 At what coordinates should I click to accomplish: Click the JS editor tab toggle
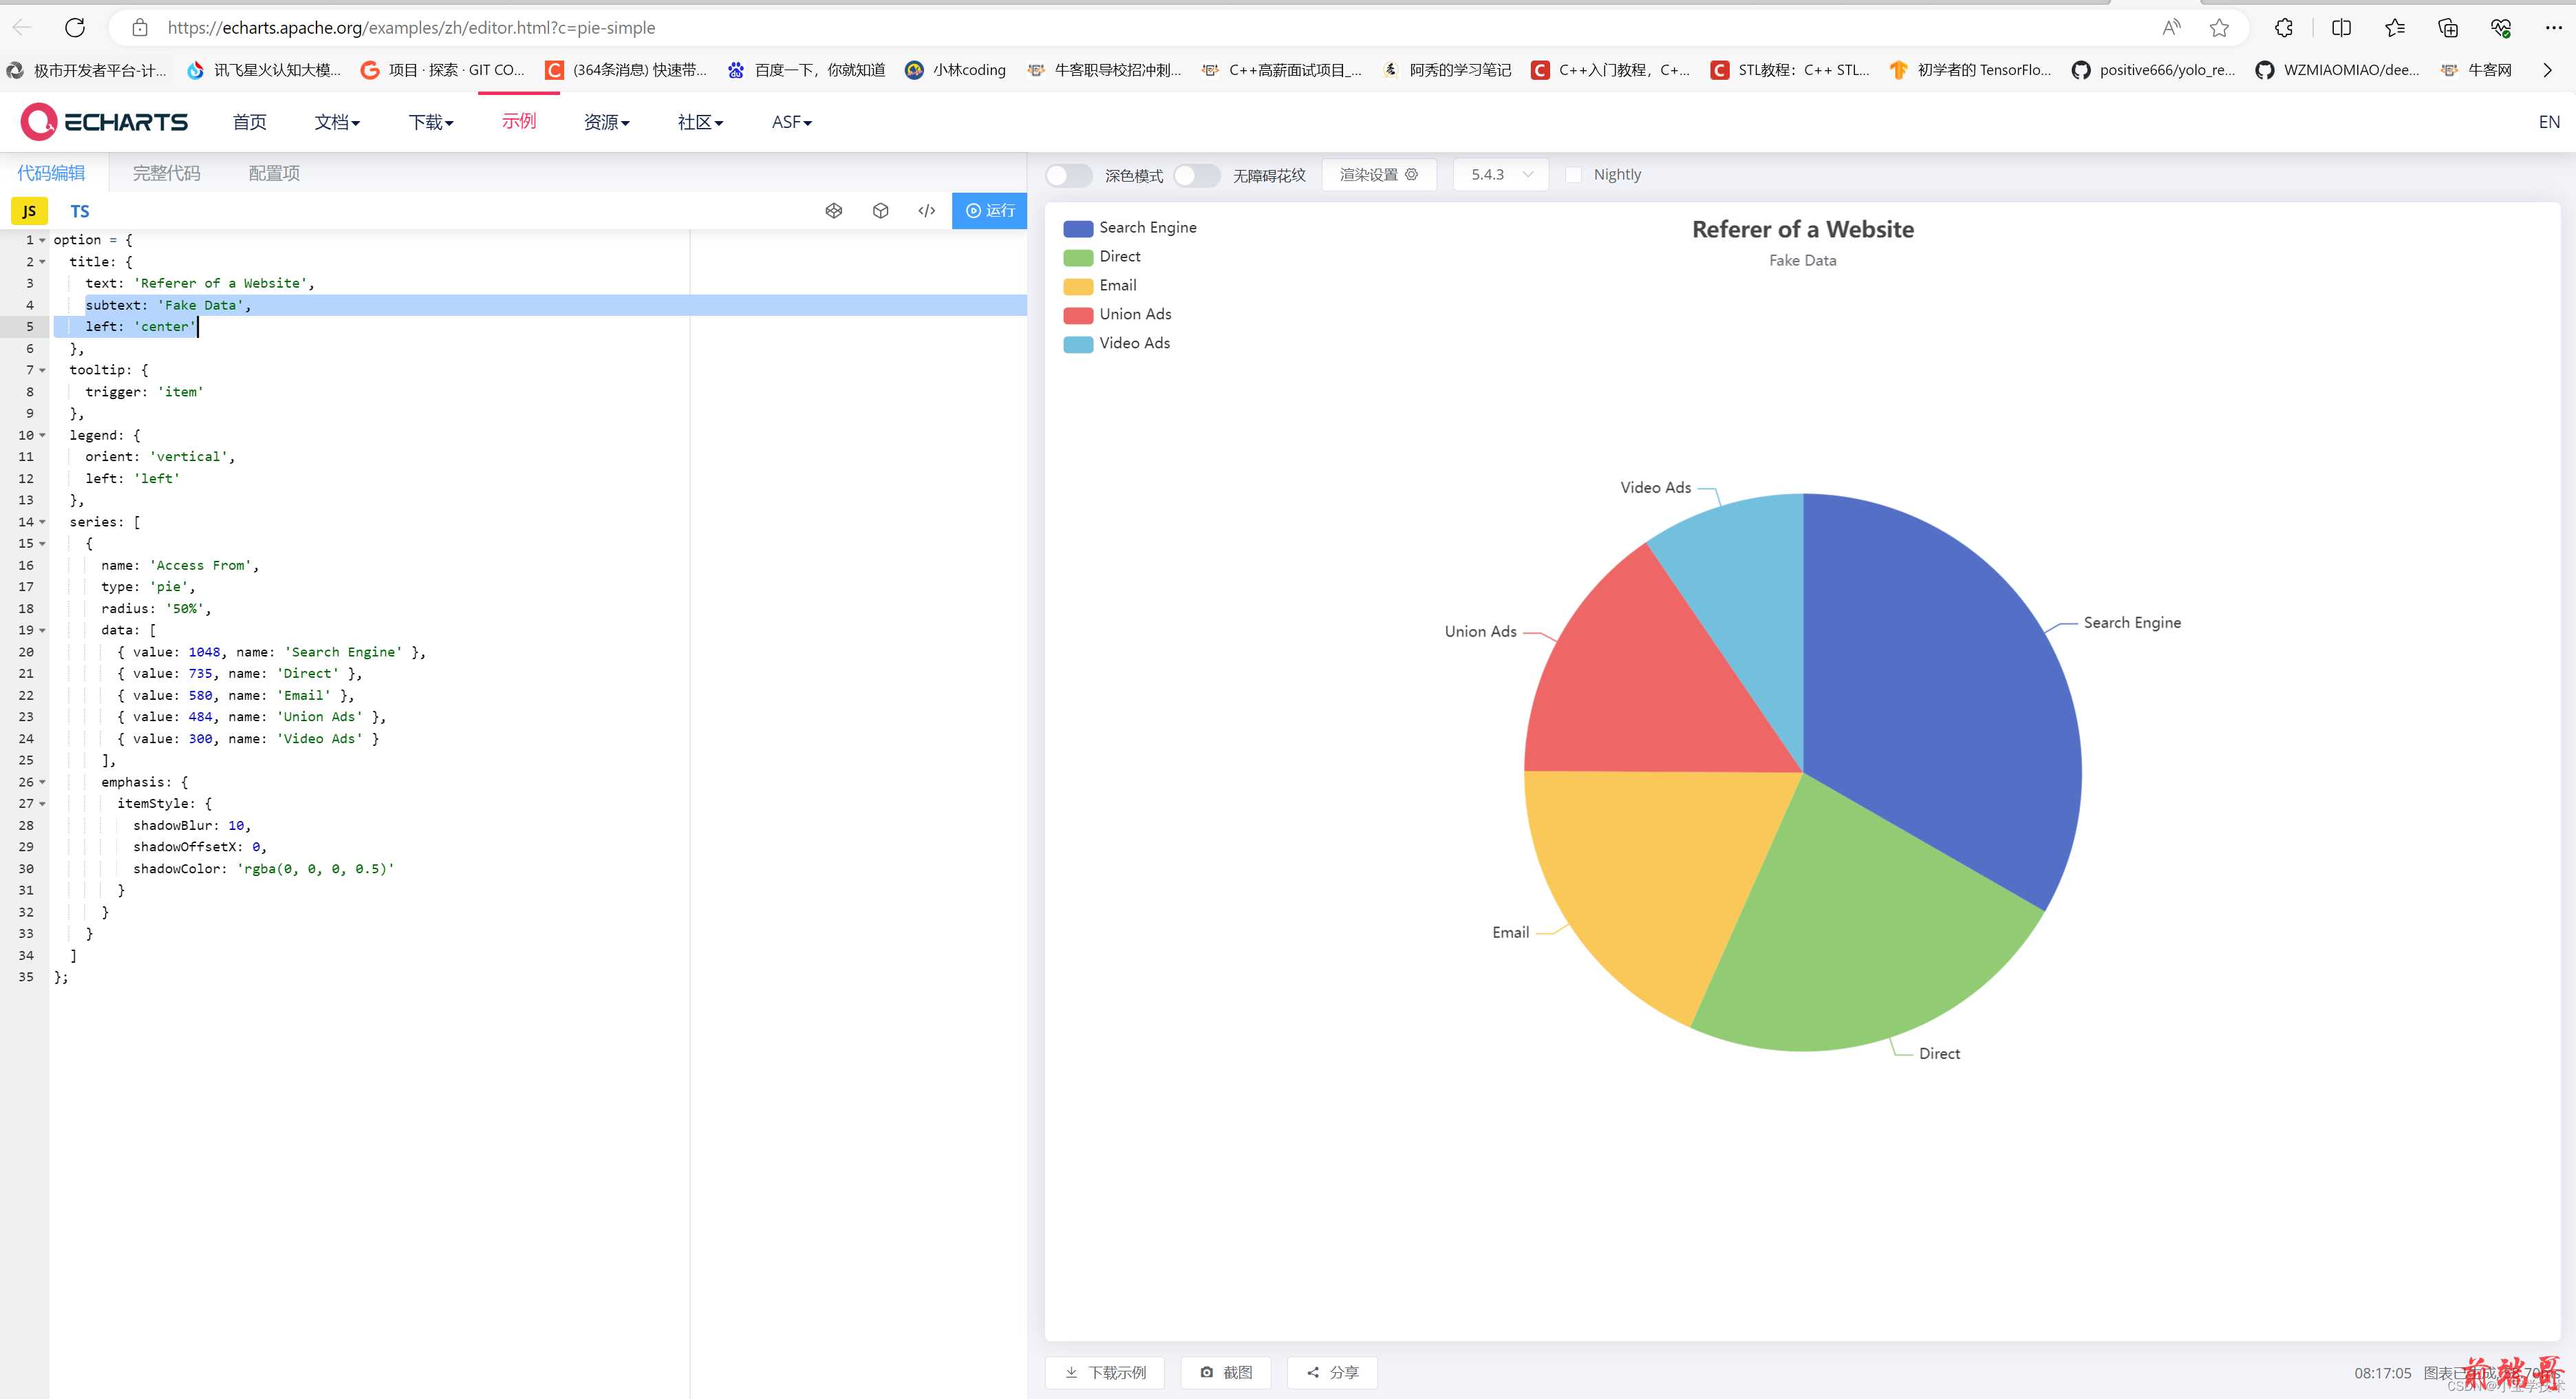(x=30, y=210)
